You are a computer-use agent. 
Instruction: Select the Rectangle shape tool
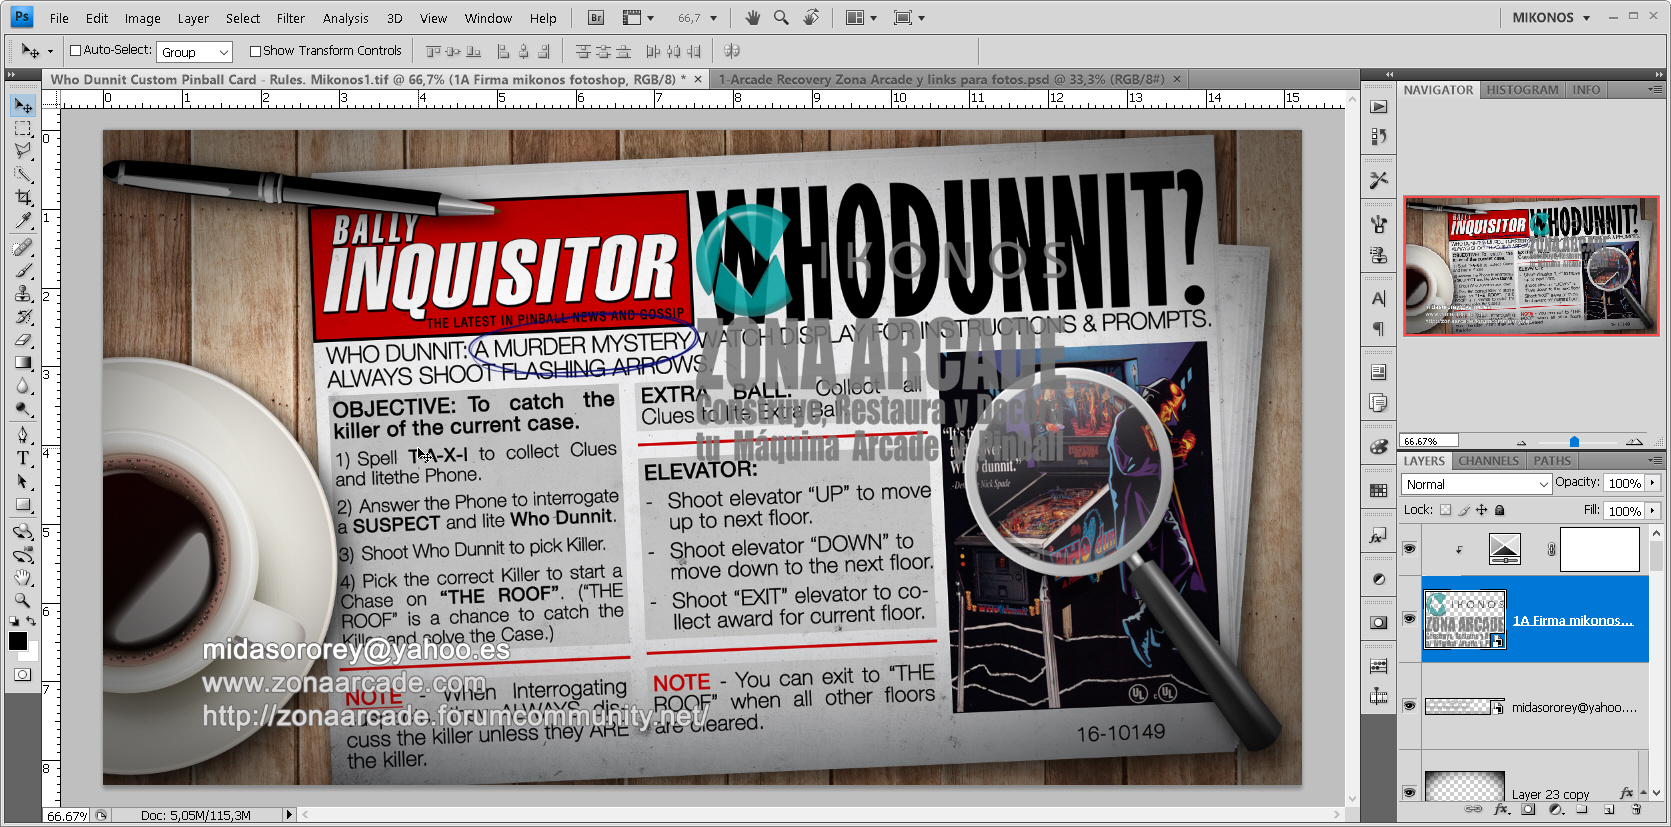23,505
